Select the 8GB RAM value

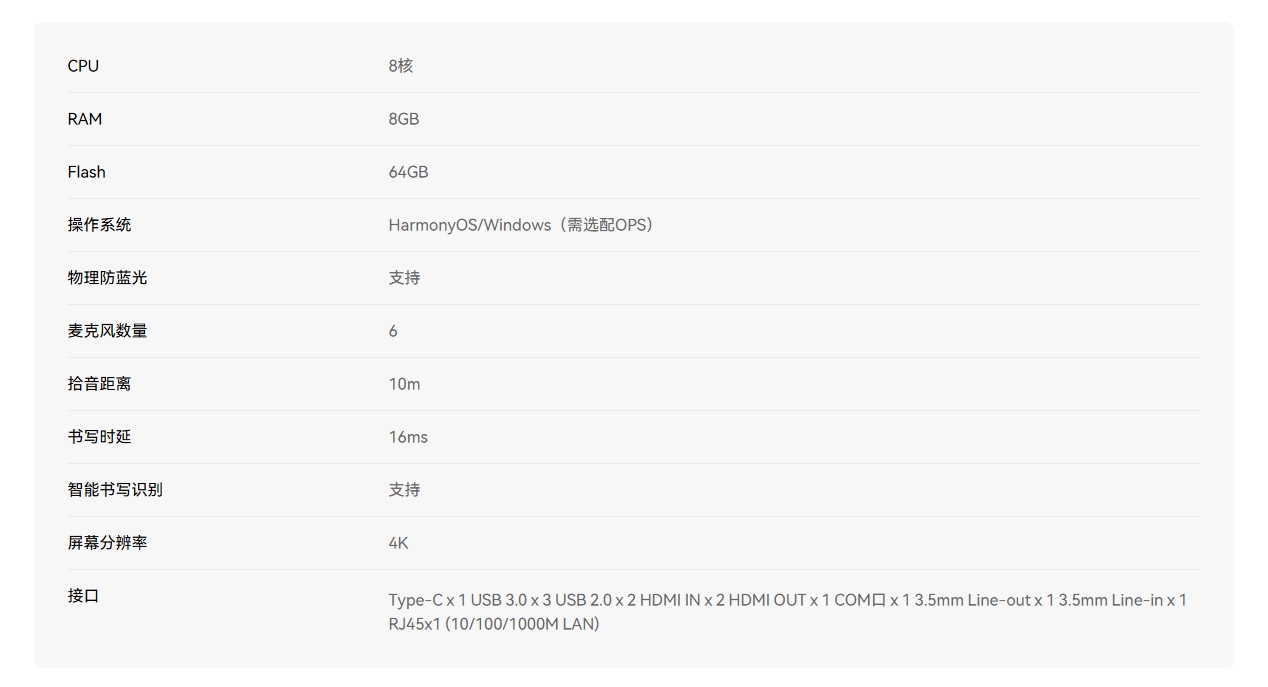click(x=404, y=119)
